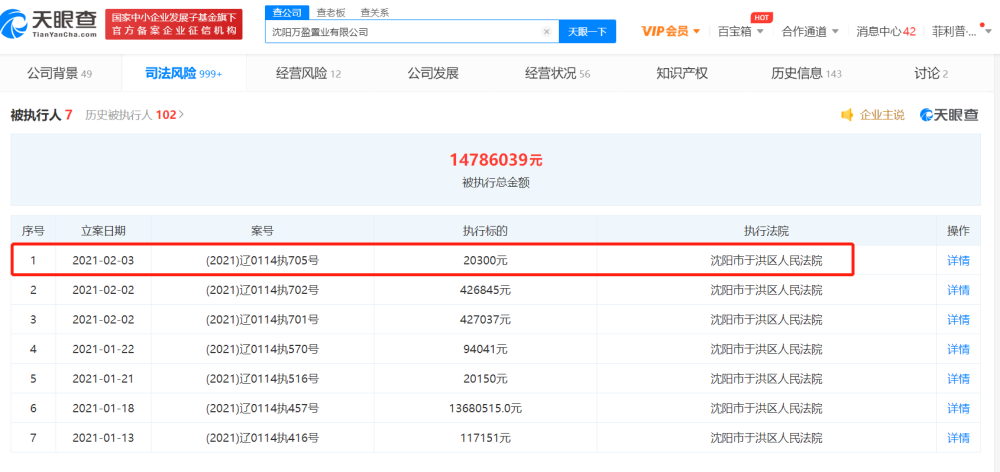Click the amount 94041元
Screen dimensions: 1000x472
485,350
